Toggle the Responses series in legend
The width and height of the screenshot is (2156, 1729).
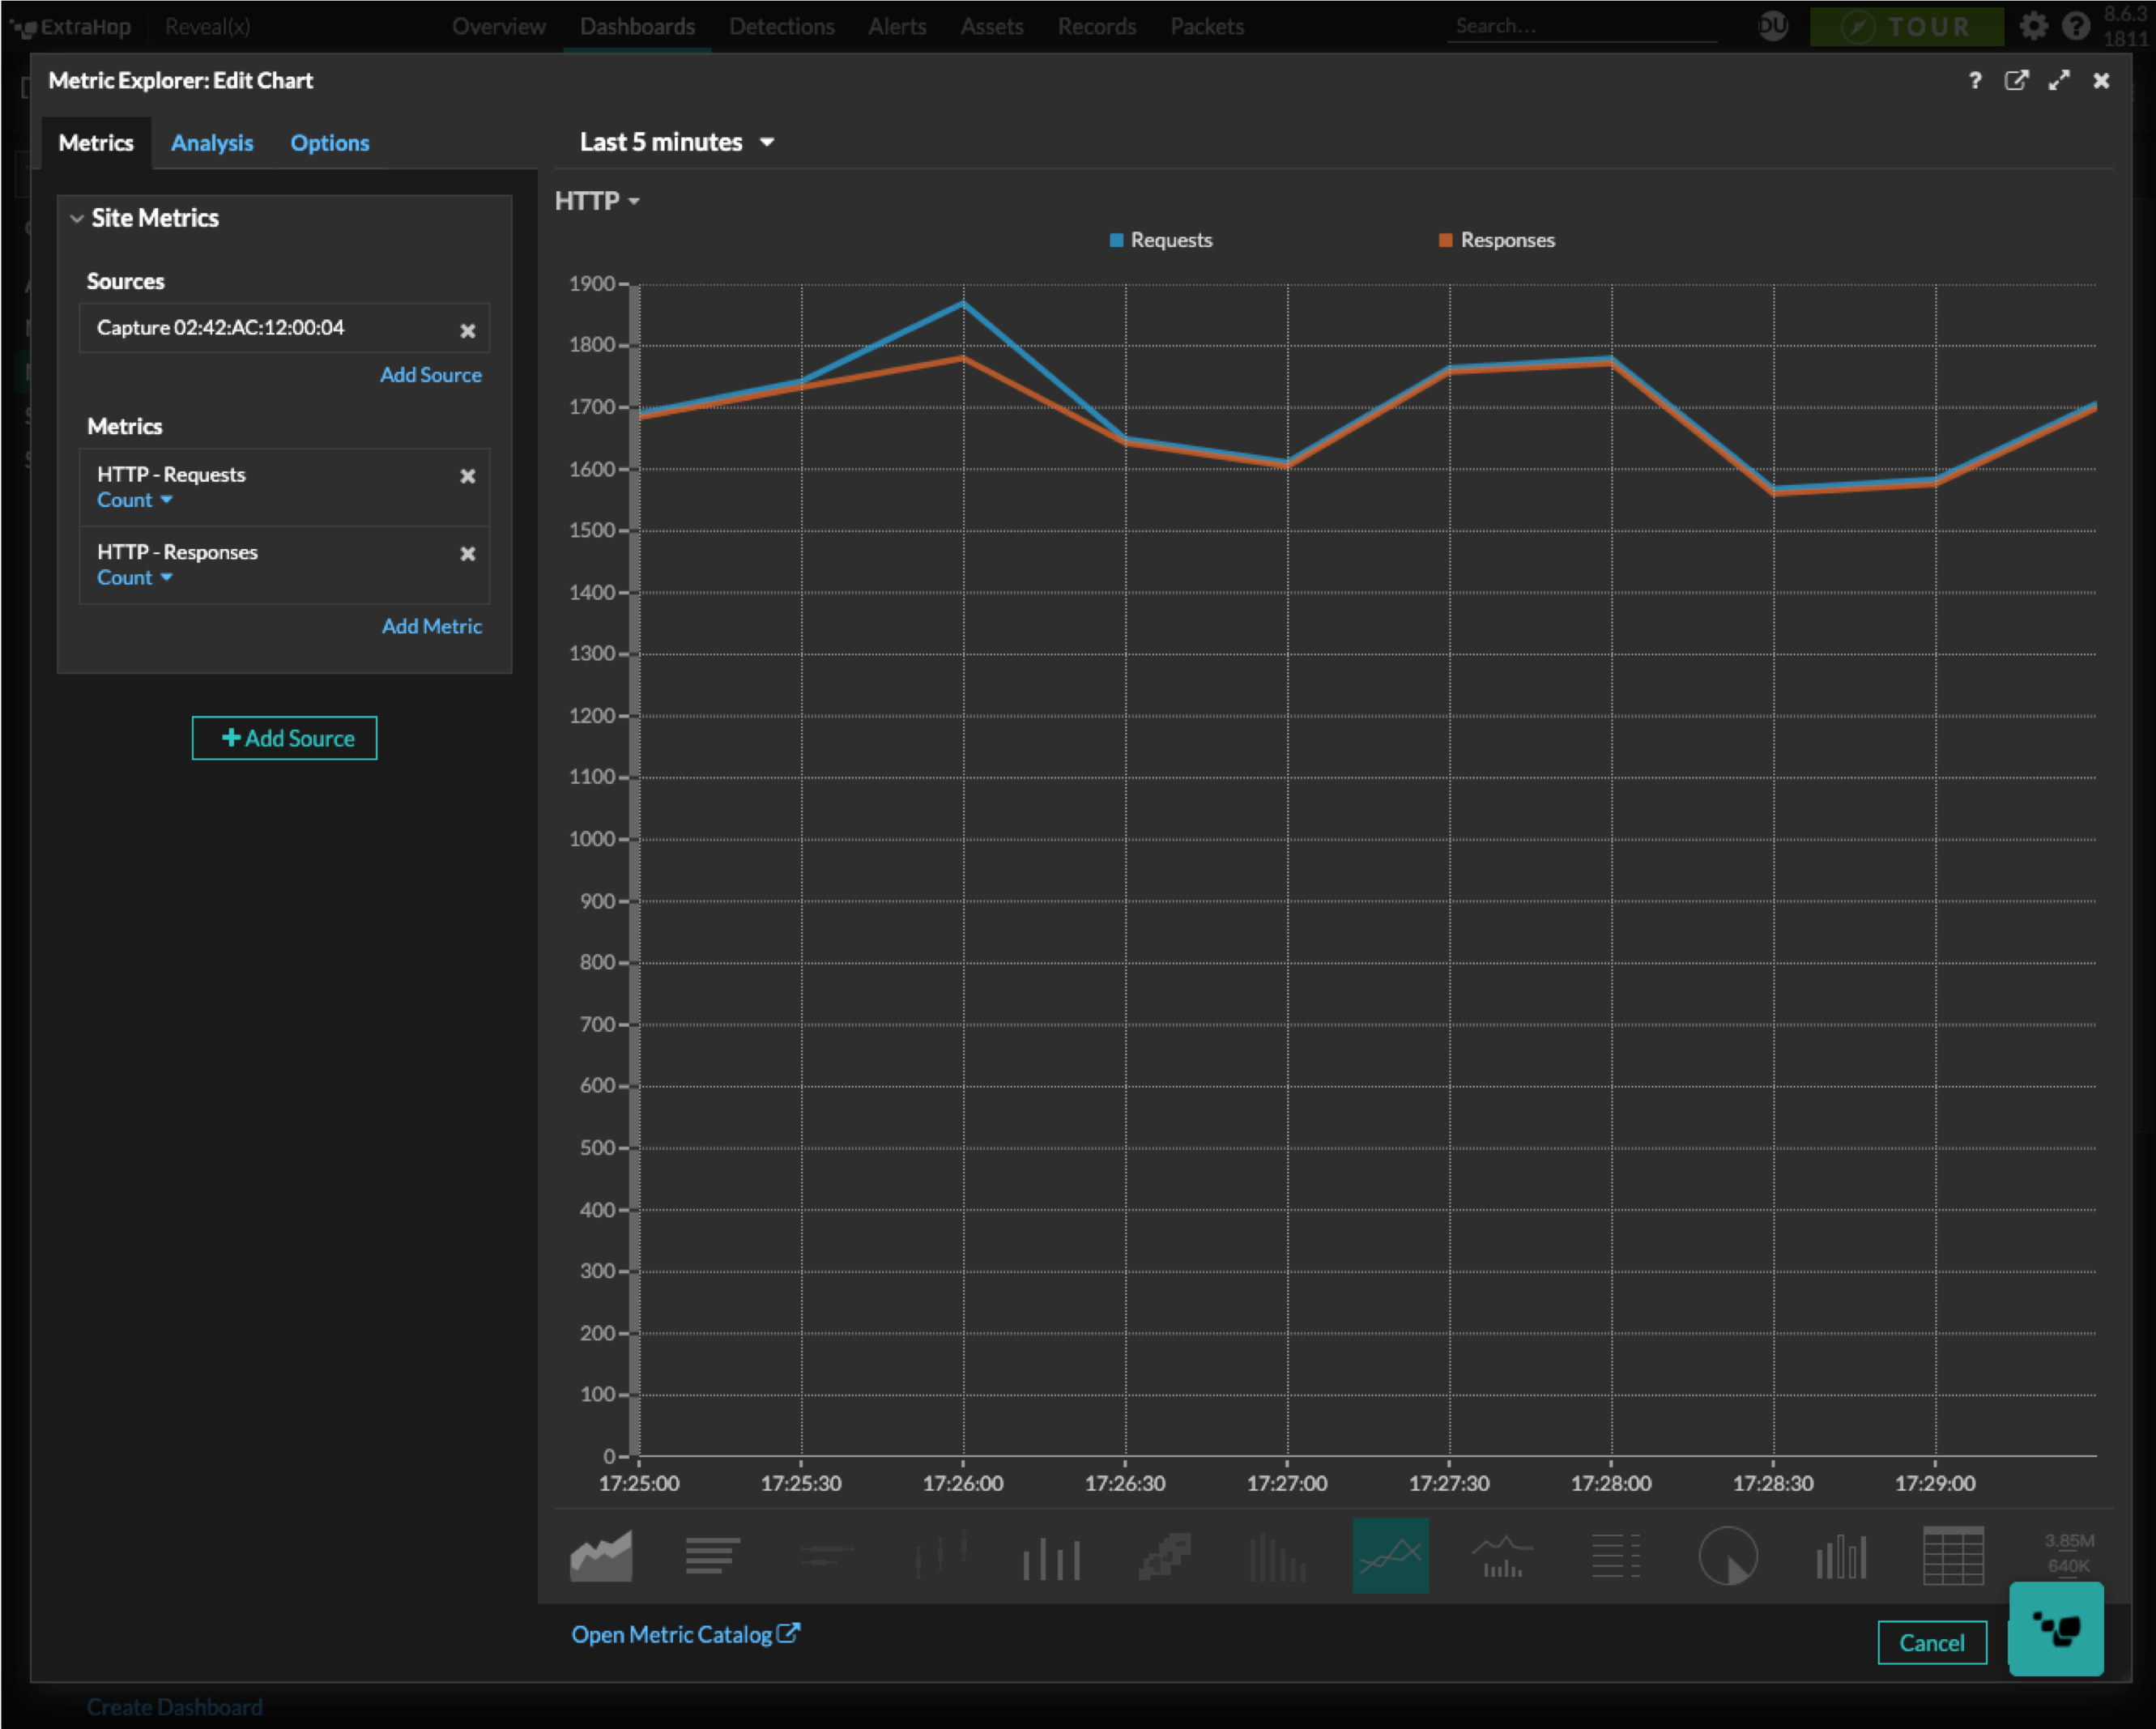1497,240
